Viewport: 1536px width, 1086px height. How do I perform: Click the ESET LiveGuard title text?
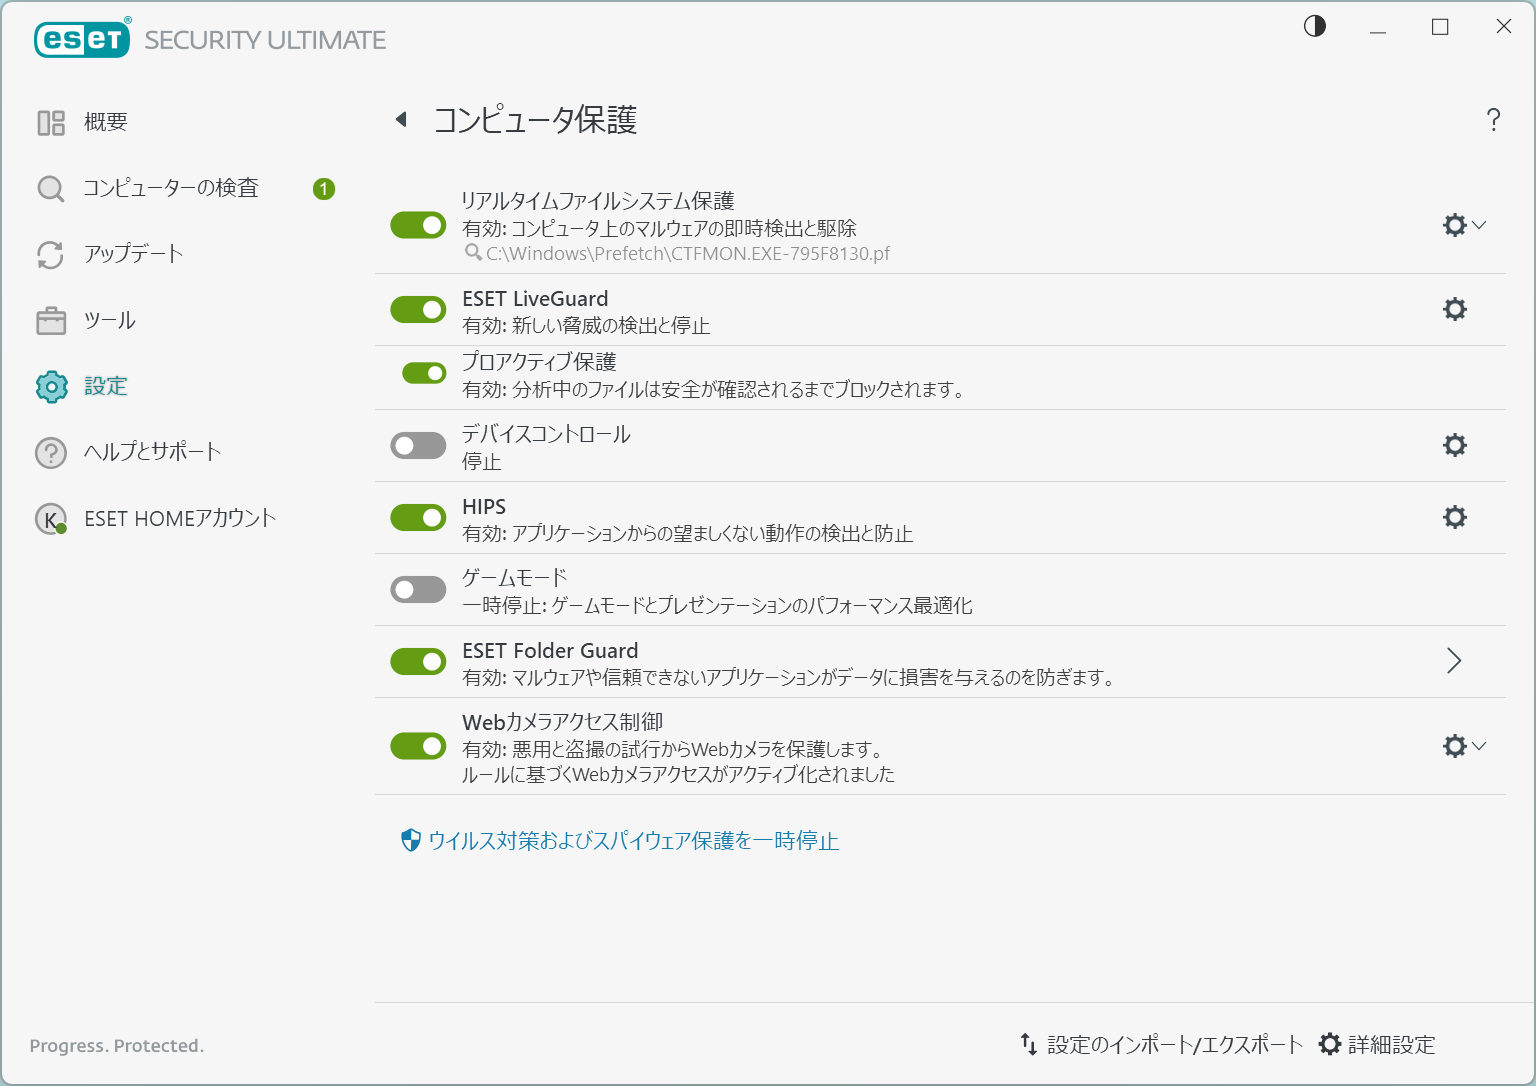pyautogui.click(x=535, y=299)
